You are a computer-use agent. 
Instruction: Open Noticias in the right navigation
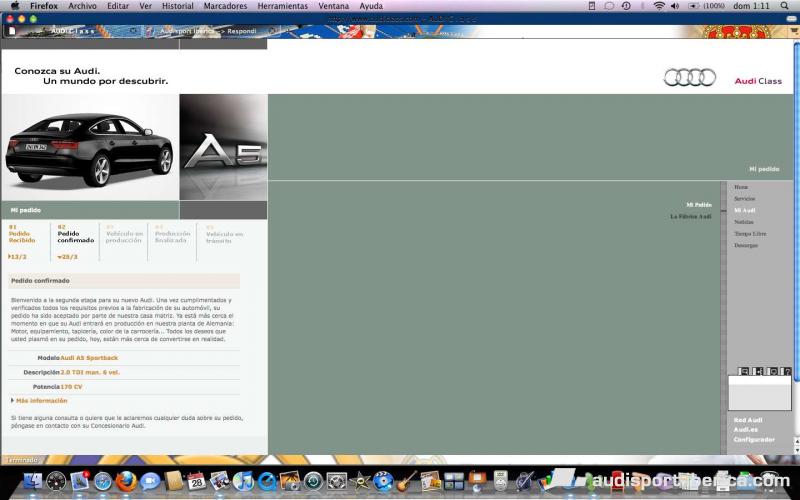(x=743, y=222)
